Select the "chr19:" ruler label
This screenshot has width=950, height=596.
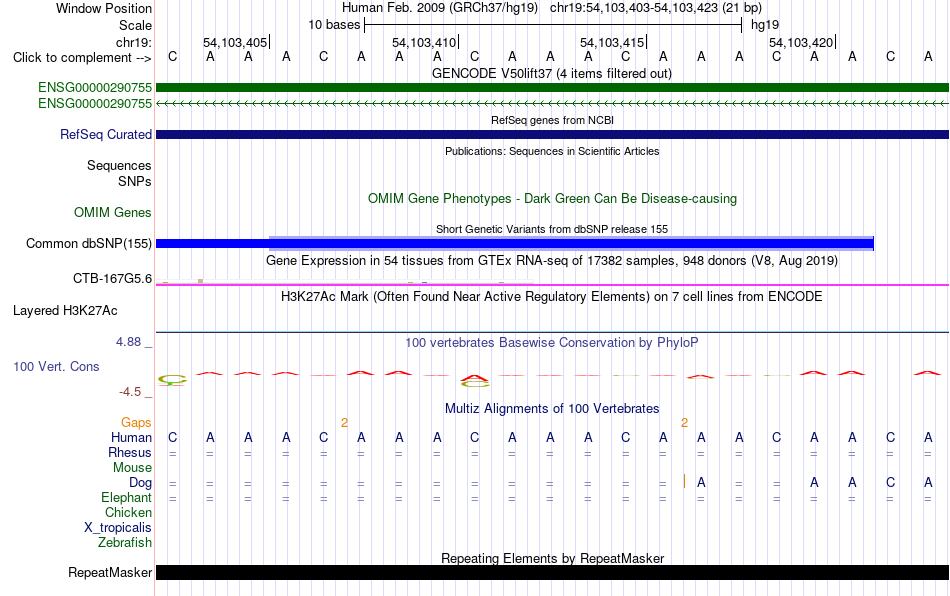pos(133,42)
